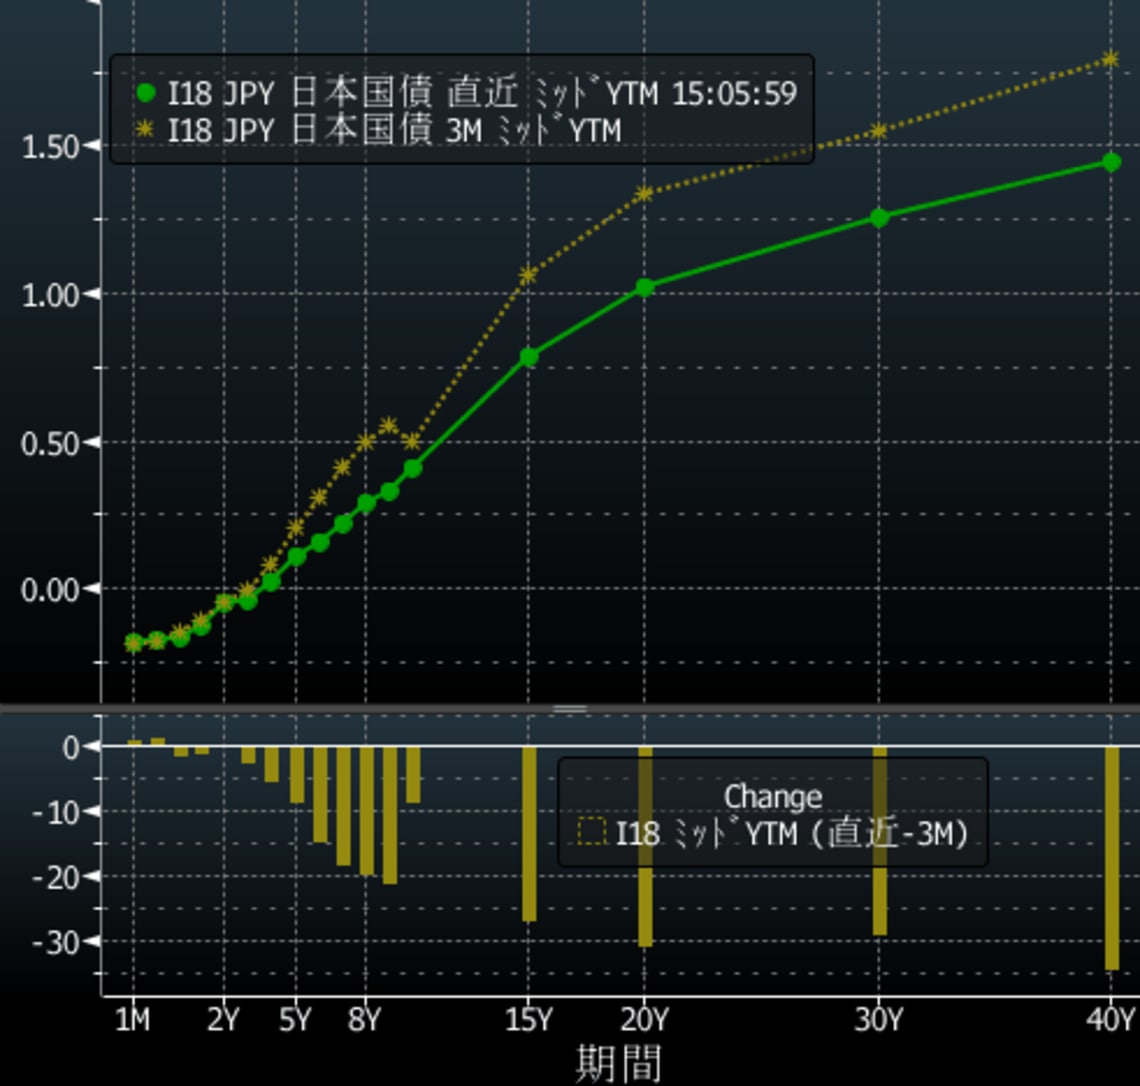Click the yellow star marker at 30Y
This screenshot has width=1140, height=1086.
[879, 131]
